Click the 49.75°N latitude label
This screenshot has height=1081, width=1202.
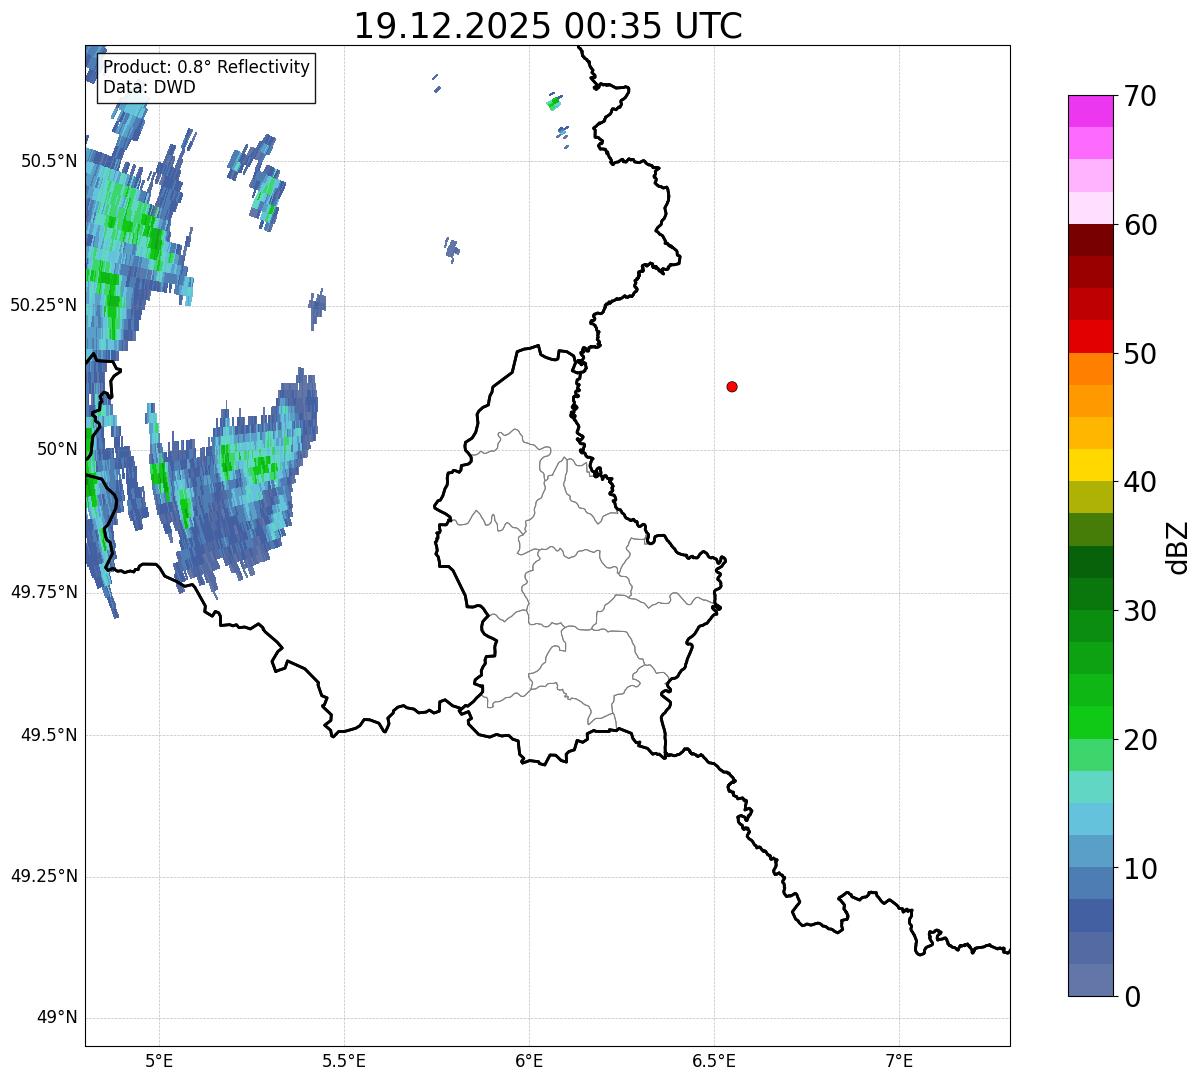[x=43, y=592]
